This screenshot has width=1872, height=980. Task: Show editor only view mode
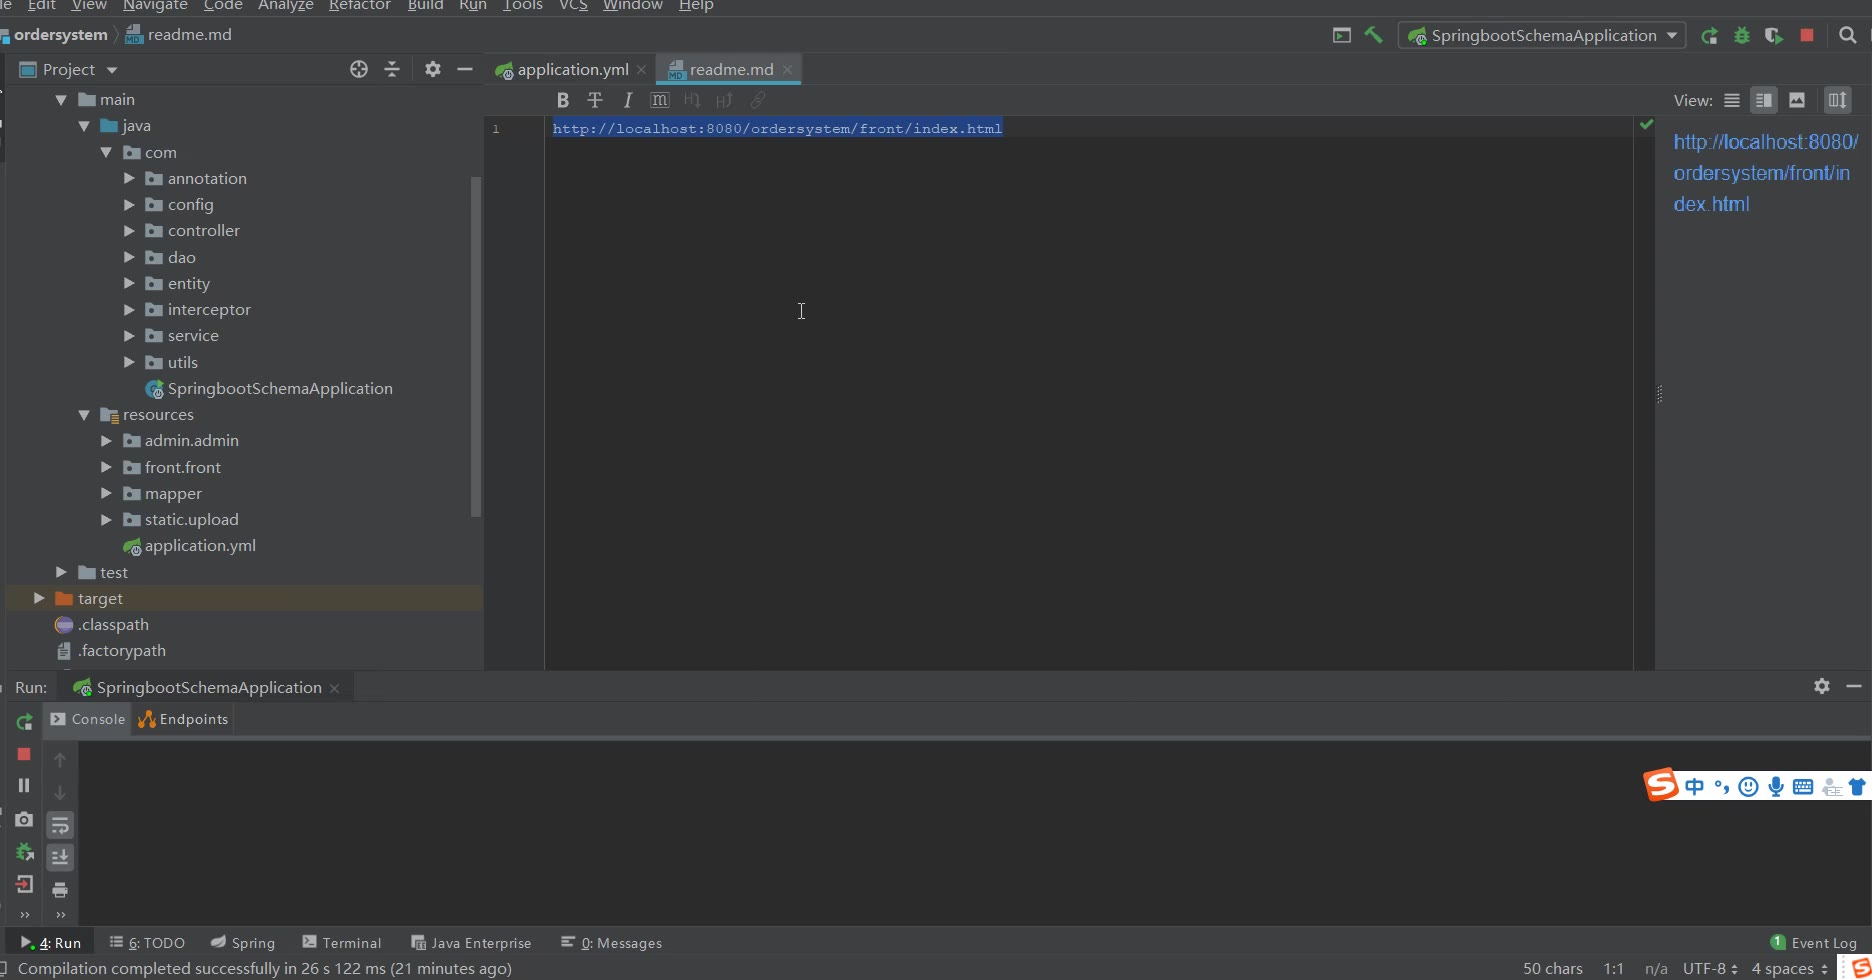coord(1732,100)
